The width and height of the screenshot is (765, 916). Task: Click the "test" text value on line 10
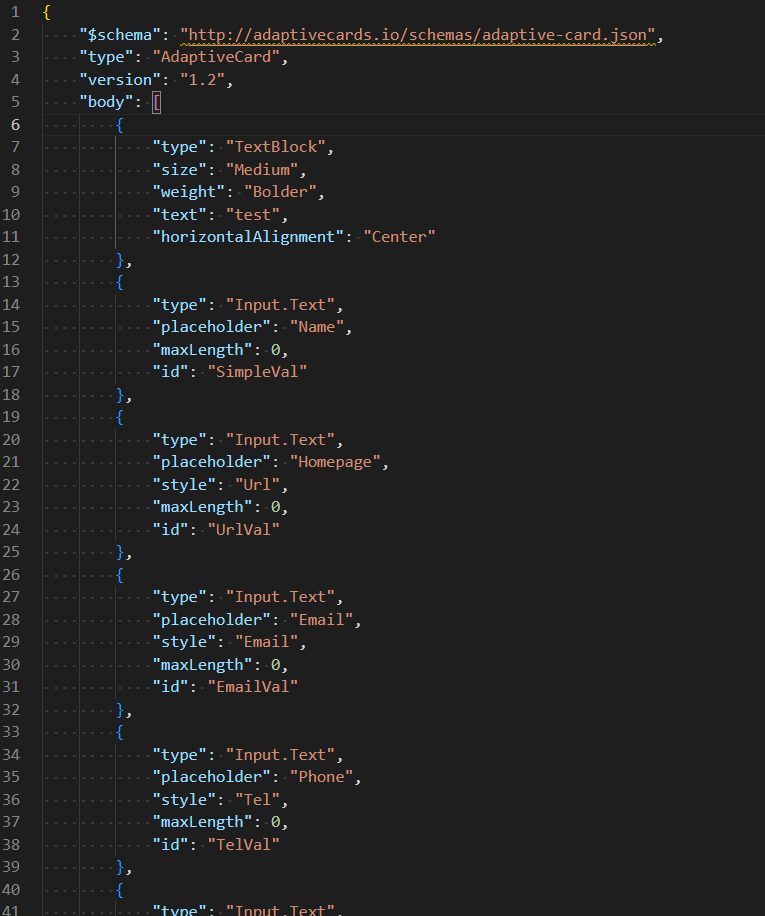pyautogui.click(x=253, y=215)
